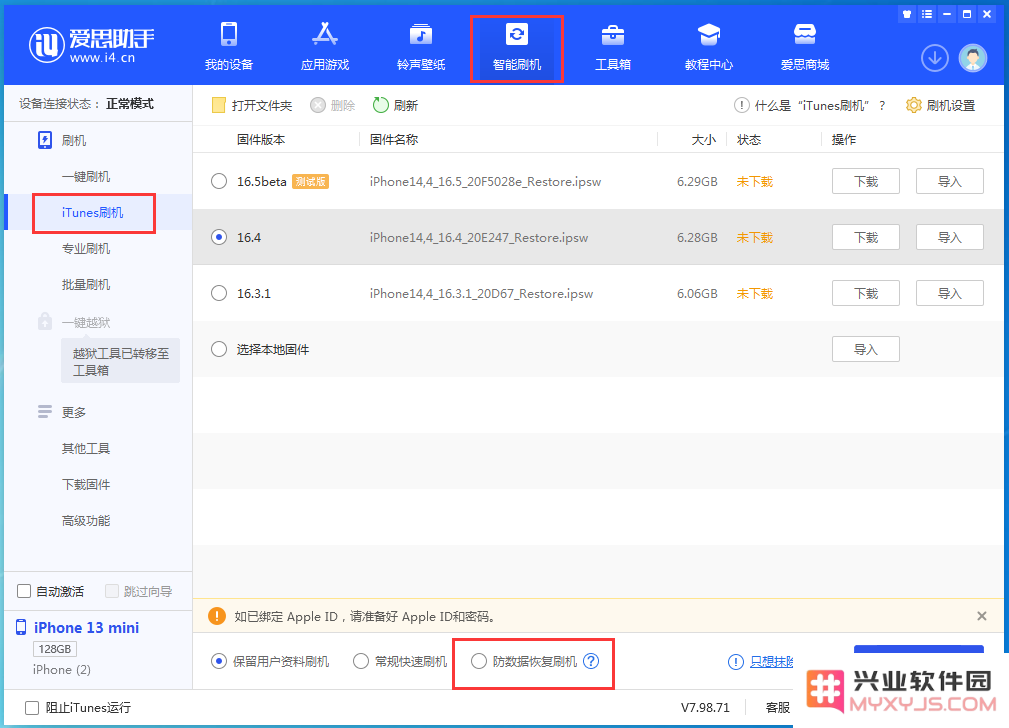The image size is (1009, 728).
Task: Enable 阻止iTunes运行 checkbox
Action: pos(32,707)
